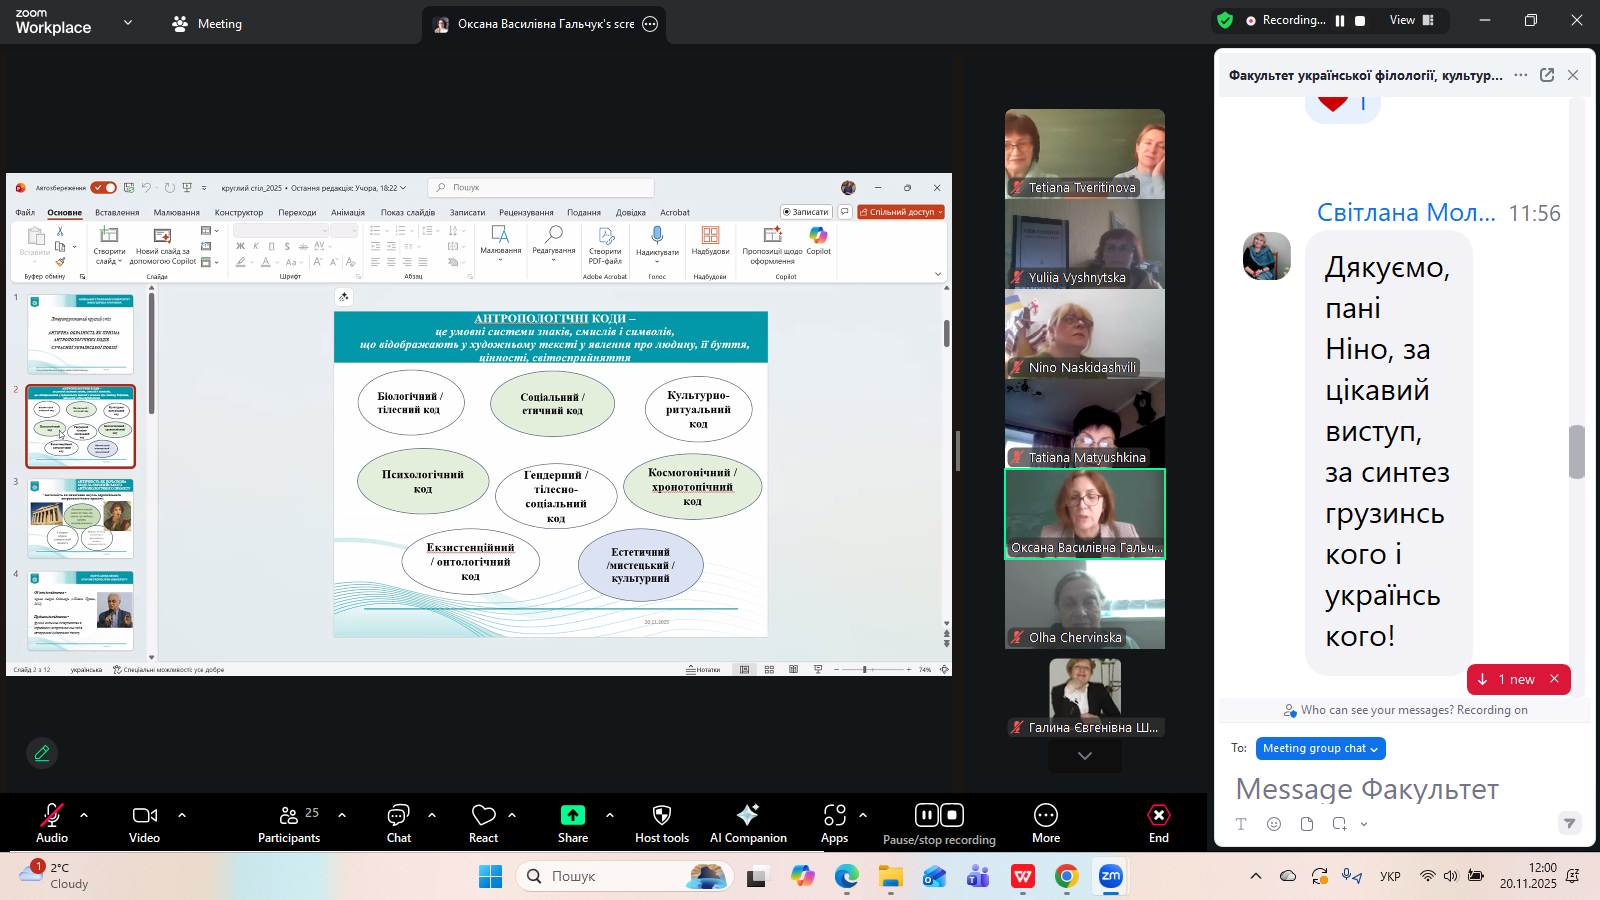Click the green Share screen icon

(572, 815)
